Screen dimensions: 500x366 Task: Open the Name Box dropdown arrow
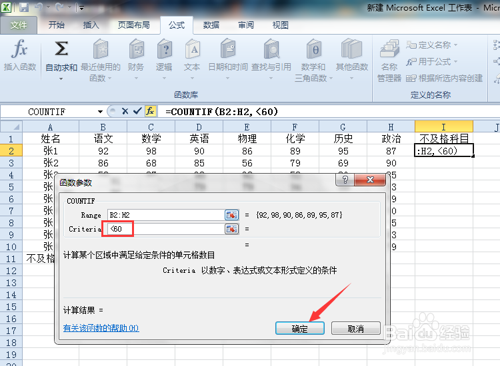pos(100,112)
